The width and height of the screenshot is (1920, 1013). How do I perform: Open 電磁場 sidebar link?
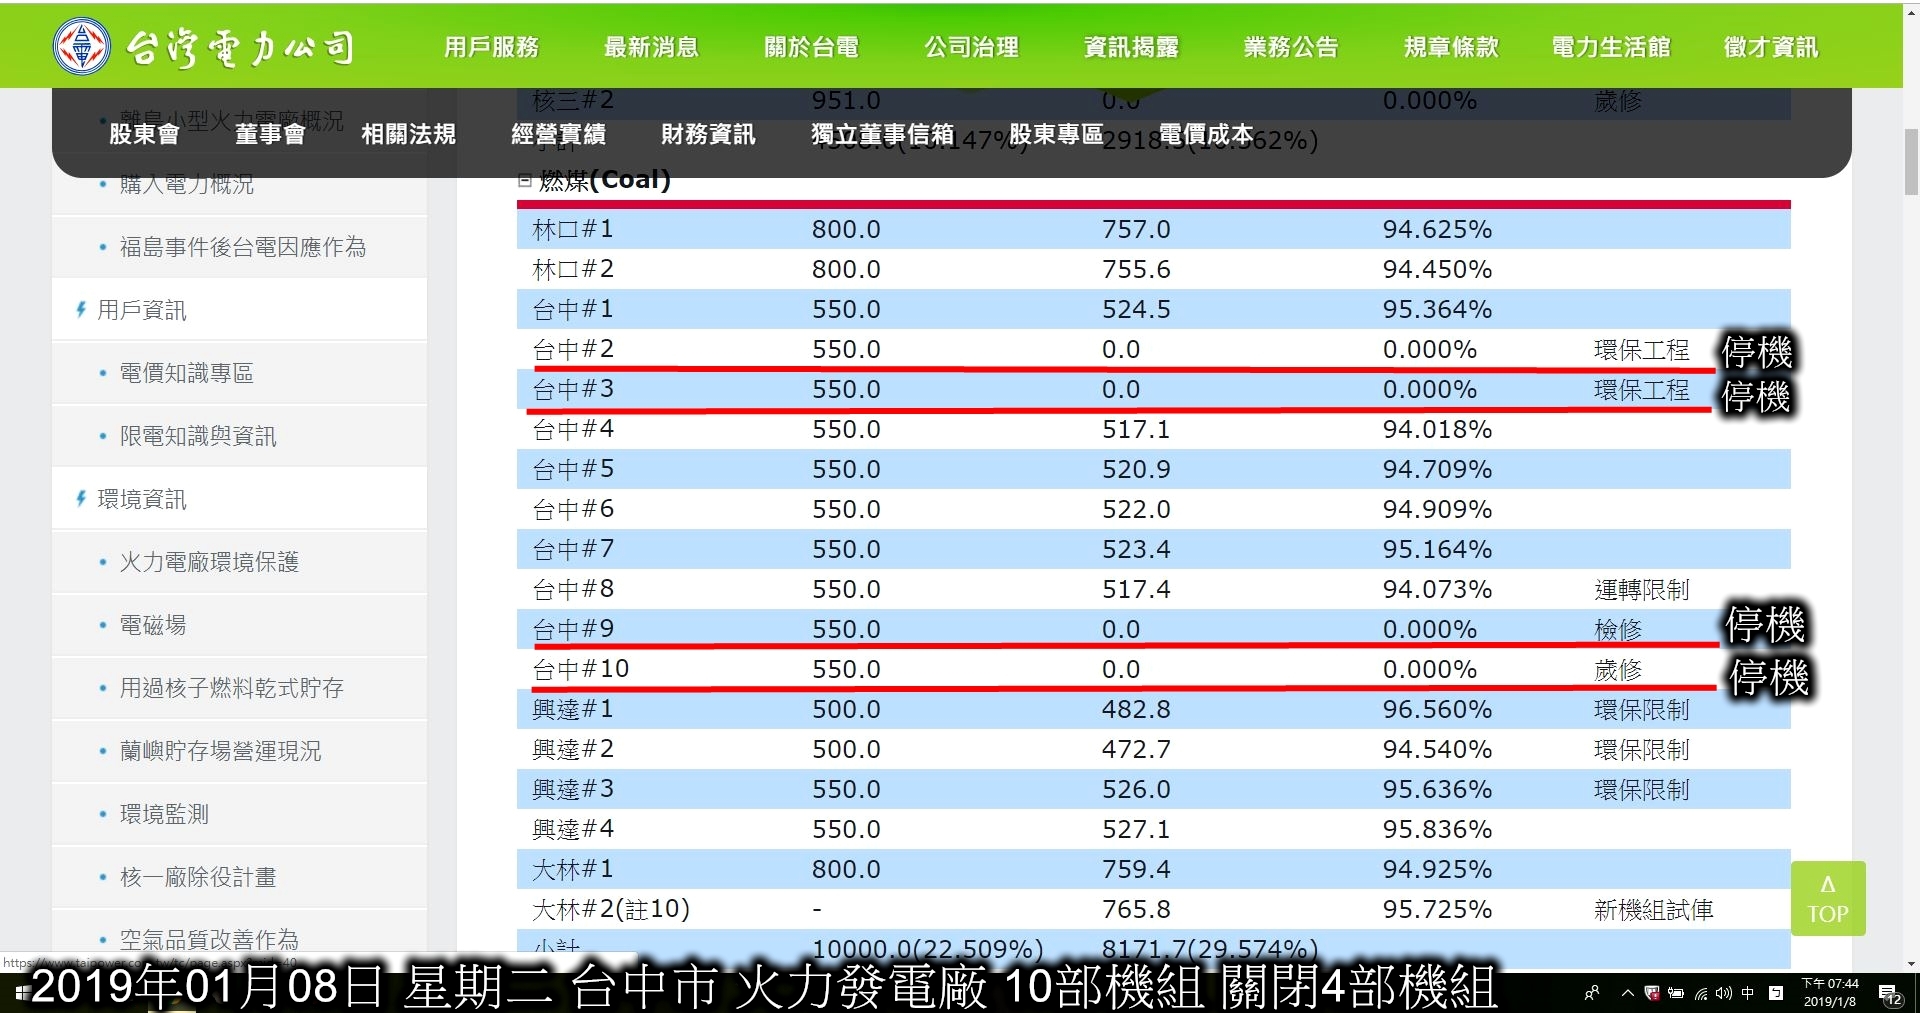[x=153, y=625]
